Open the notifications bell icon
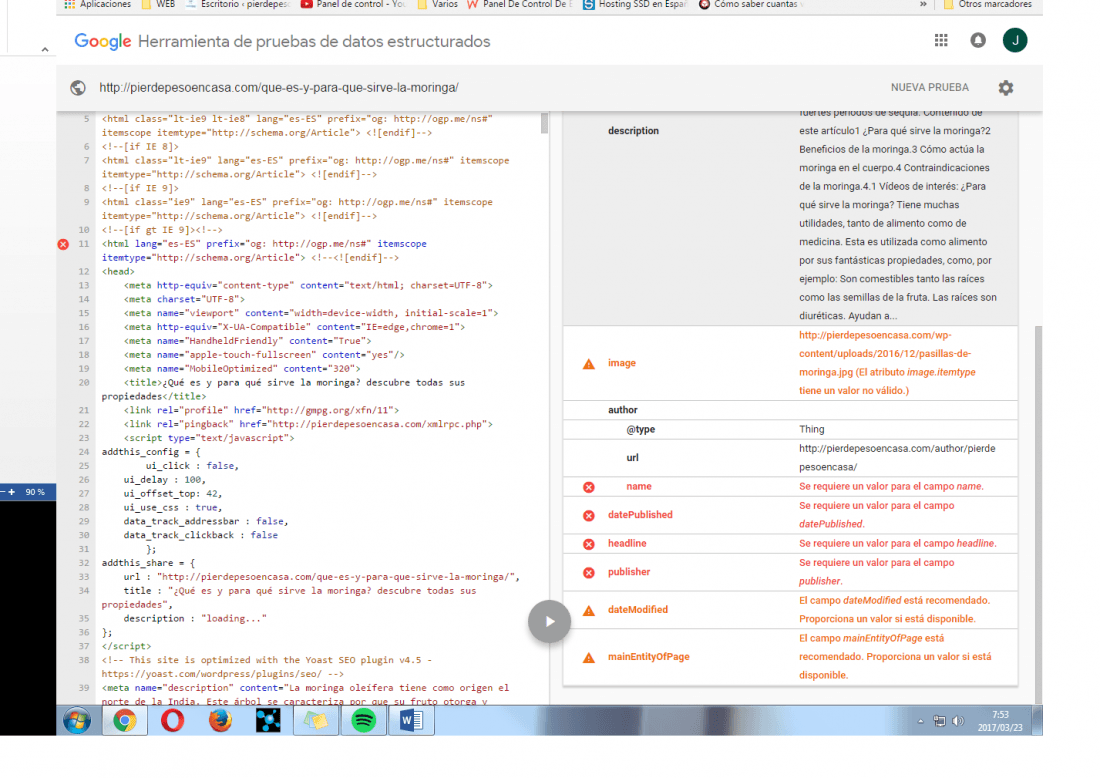The width and height of the screenshot is (1100, 778). pos(977,41)
